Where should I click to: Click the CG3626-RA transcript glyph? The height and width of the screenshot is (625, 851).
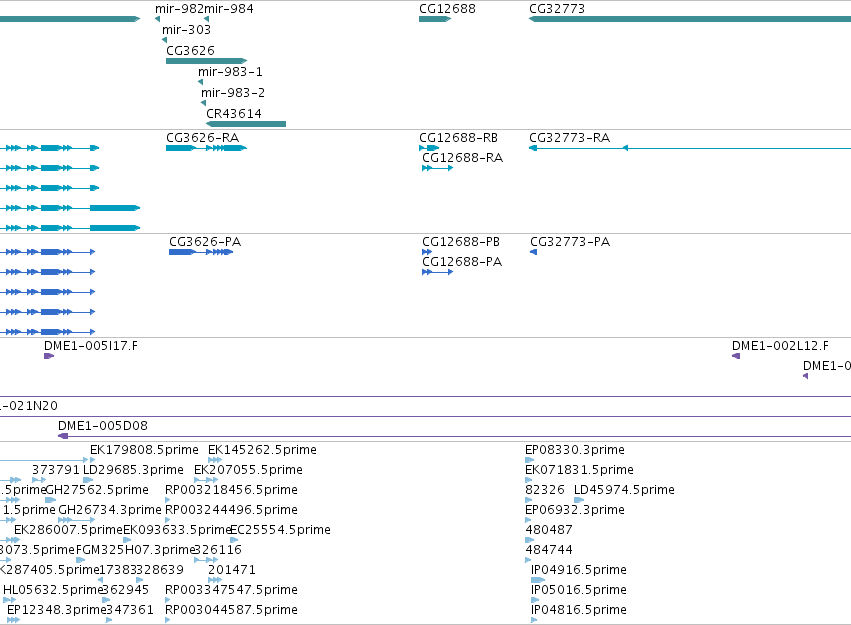pyautogui.click(x=207, y=148)
